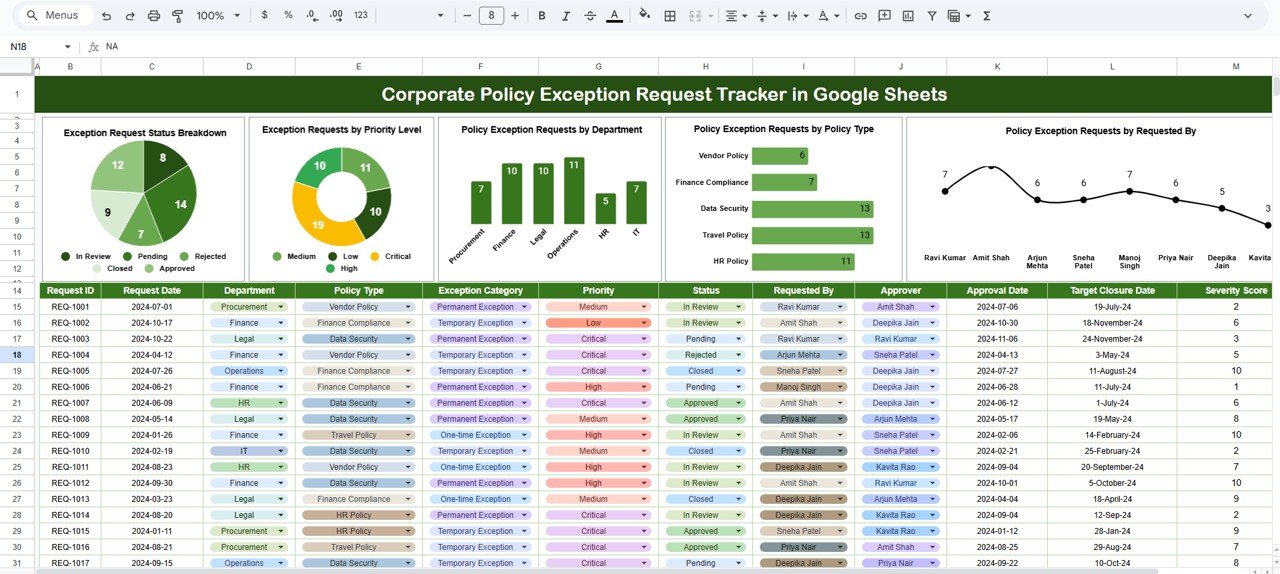The width and height of the screenshot is (1280, 574).
Task: Open Approver dropdown in REQ-1007 row
Action: (x=932, y=403)
